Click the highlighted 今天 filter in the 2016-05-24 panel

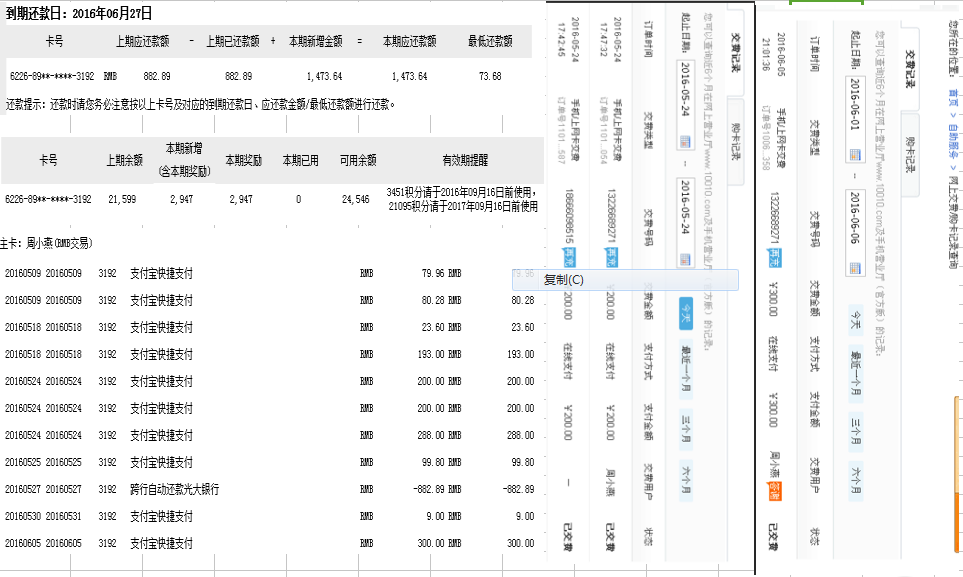(x=686, y=313)
